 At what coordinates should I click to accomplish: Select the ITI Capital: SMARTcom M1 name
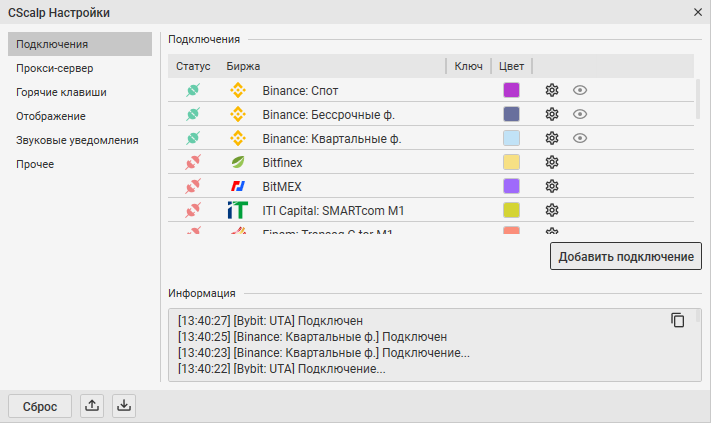pyautogui.click(x=333, y=211)
